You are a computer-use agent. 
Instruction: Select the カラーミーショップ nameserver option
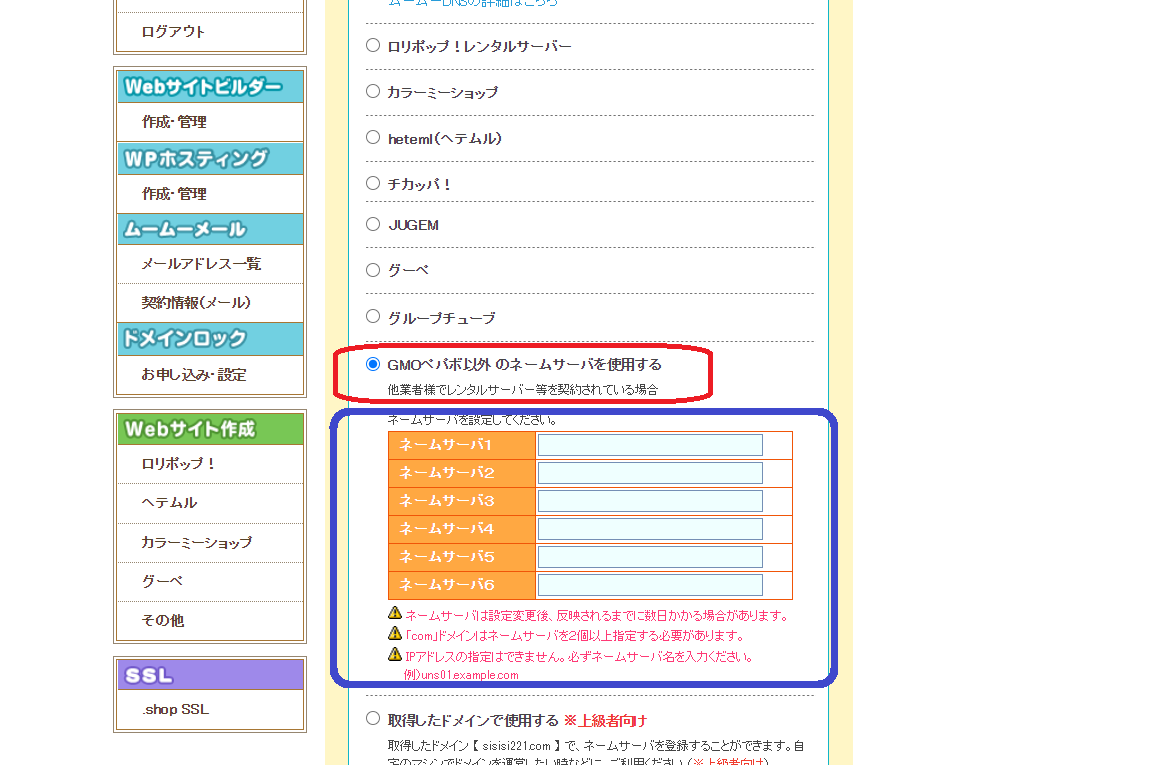coord(373,91)
